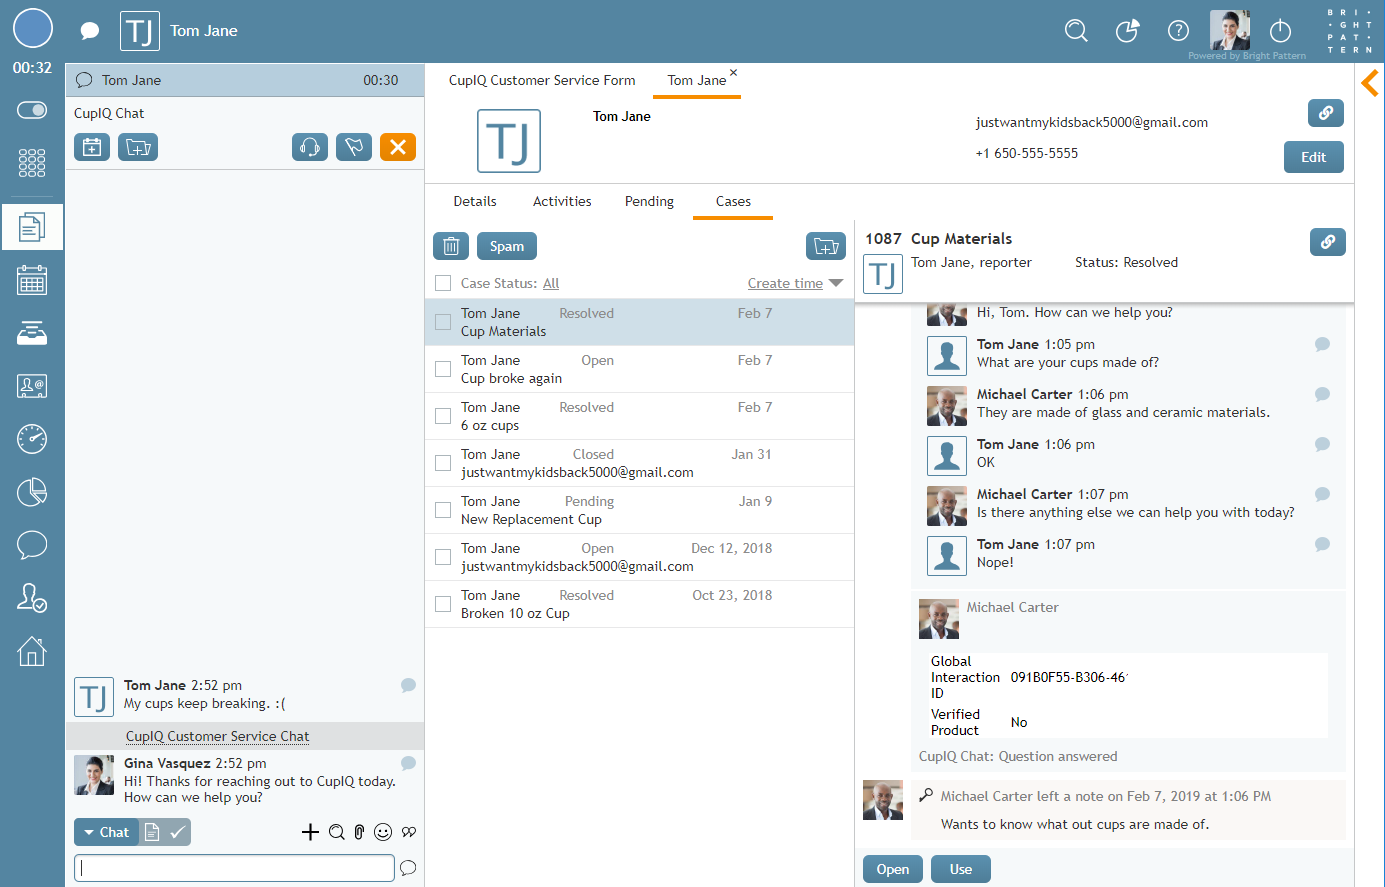This screenshot has width=1385, height=887.
Task: Click the Edit contact button
Action: pos(1314,157)
